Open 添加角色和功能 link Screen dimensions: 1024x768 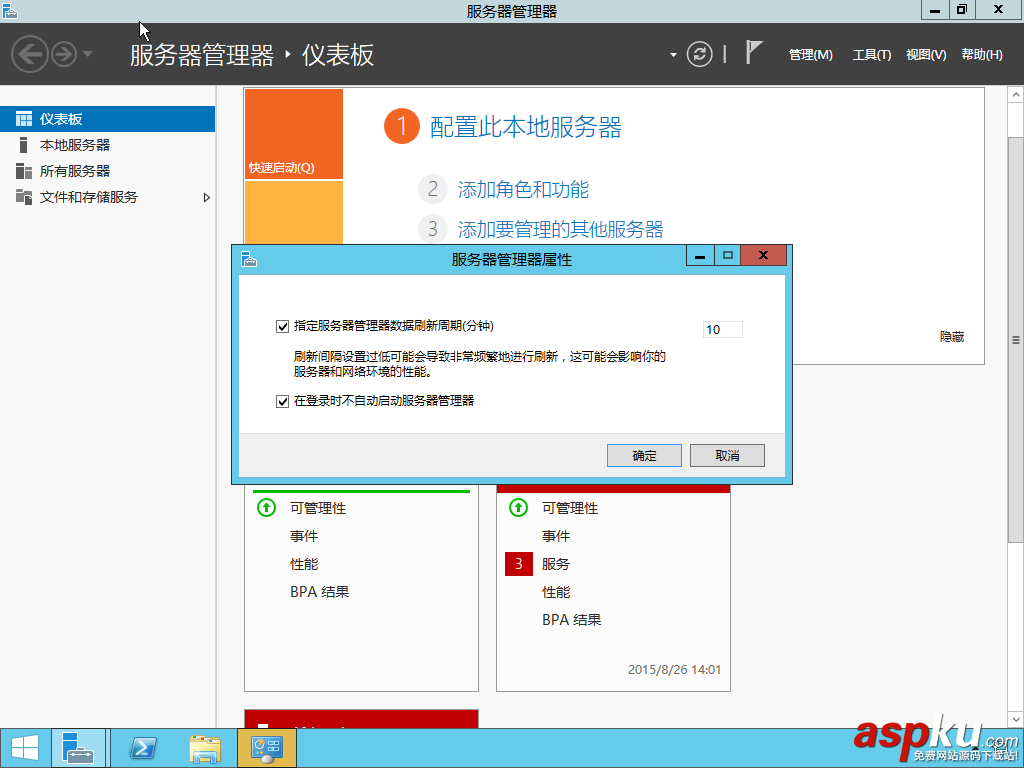click(523, 189)
